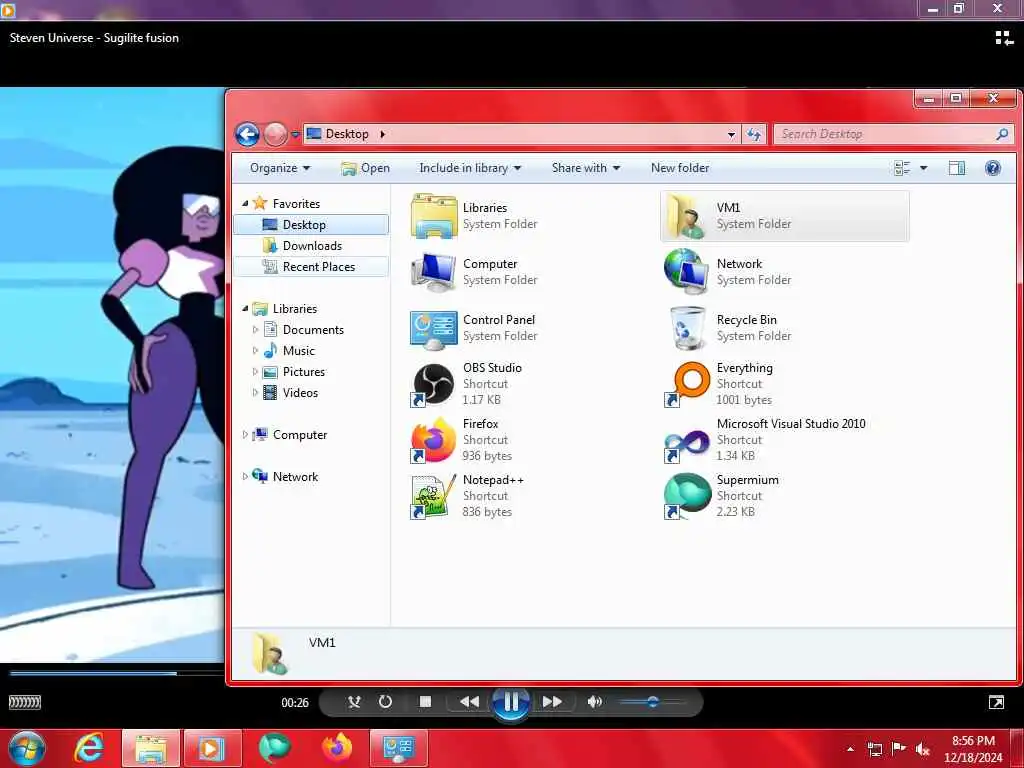Collapse the Libraries tree group
This screenshot has width=1024, height=768.
coord(245,308)
